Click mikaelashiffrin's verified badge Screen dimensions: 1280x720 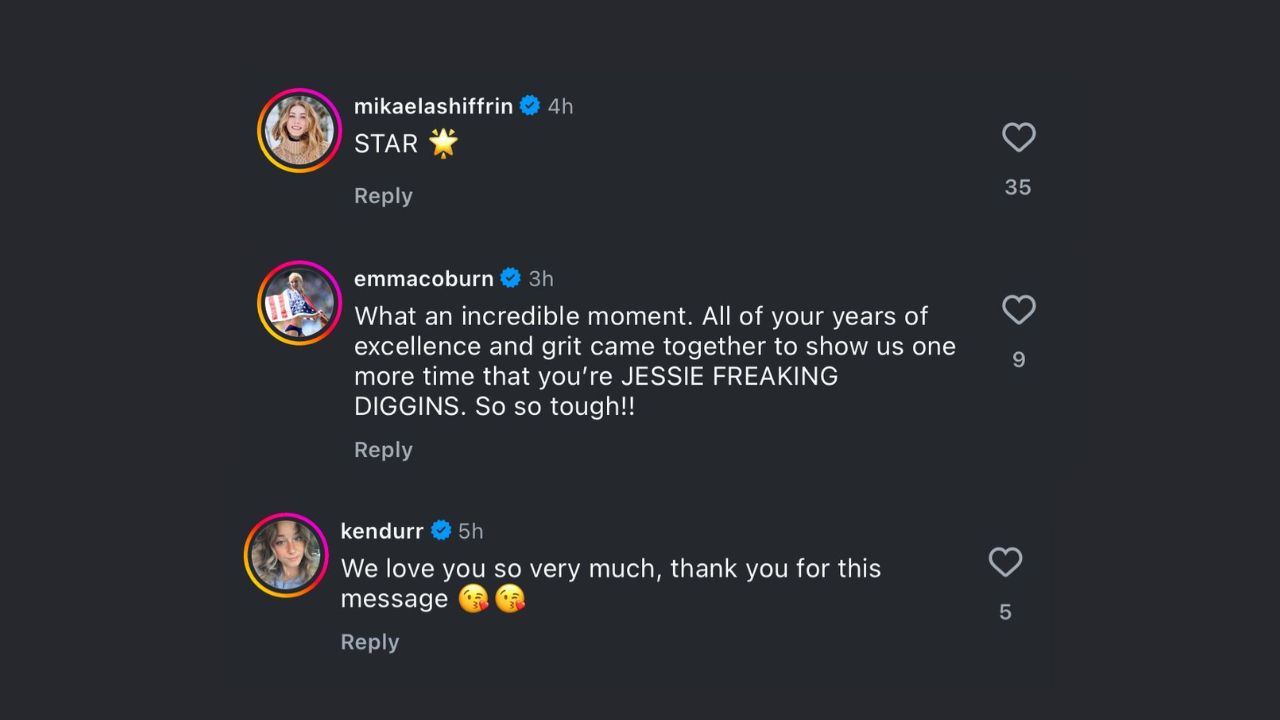coord(530,106)
